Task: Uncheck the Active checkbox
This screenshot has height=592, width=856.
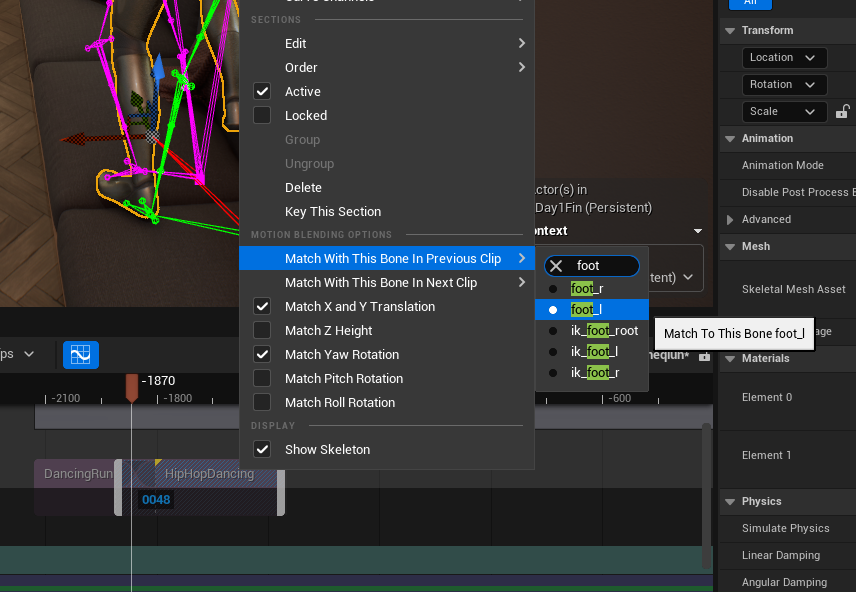Action: point(262,91)
